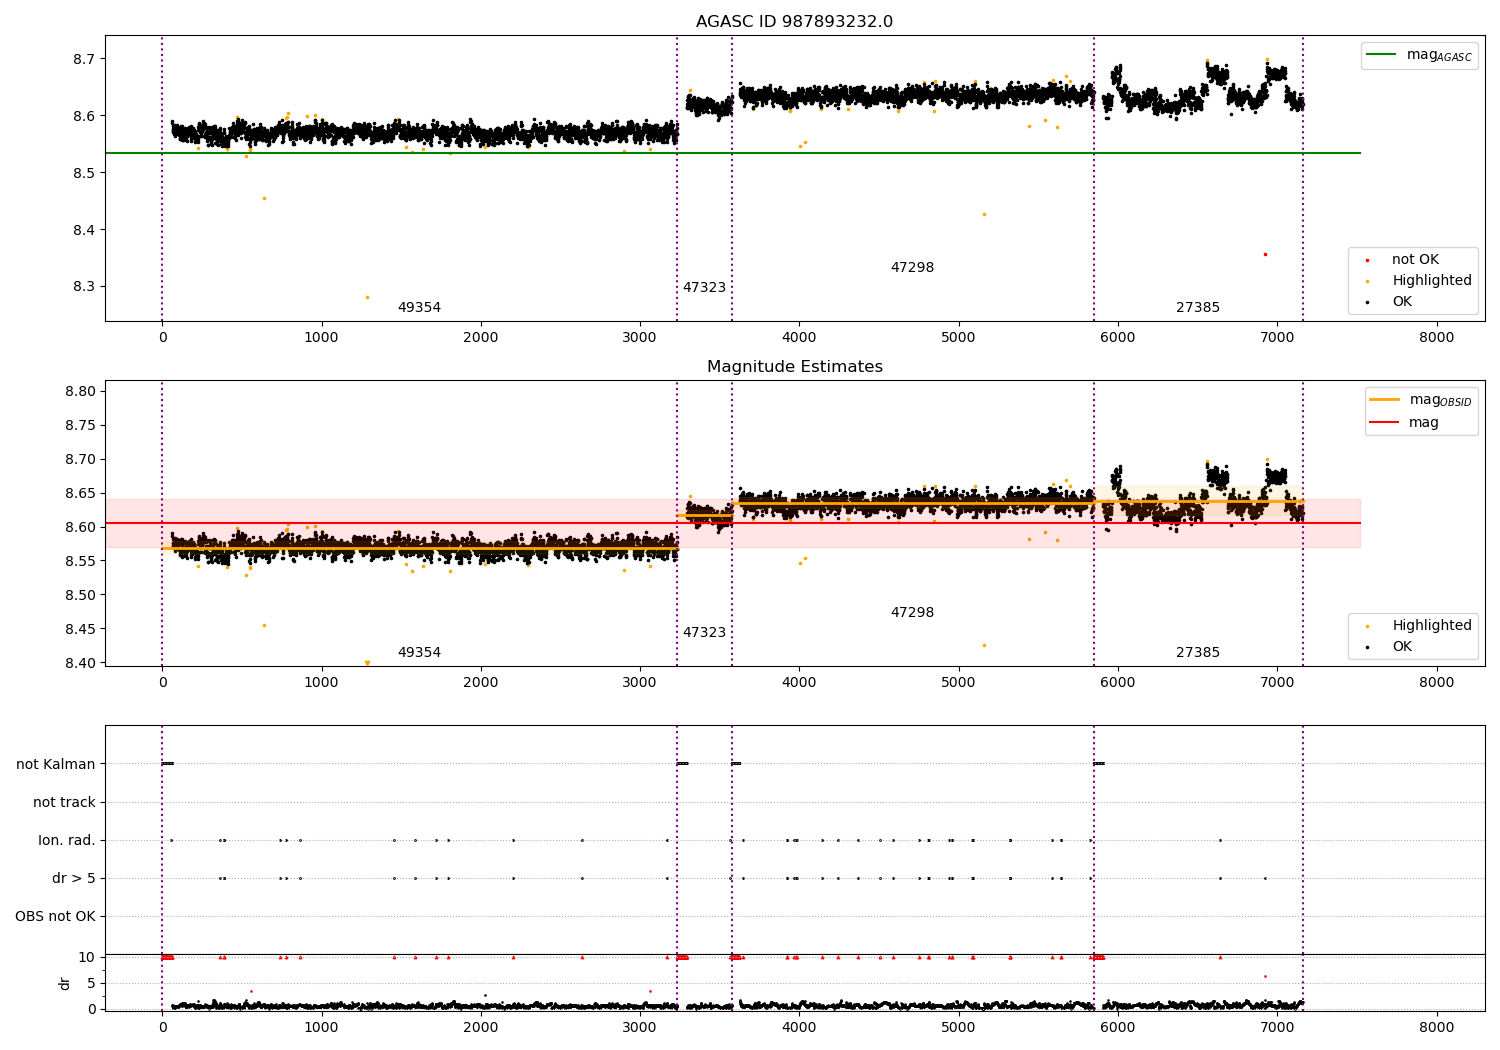Screen dimensions: 1500x1050
Task: Click the 8.65 y-axis tick label
Action: 80,494
